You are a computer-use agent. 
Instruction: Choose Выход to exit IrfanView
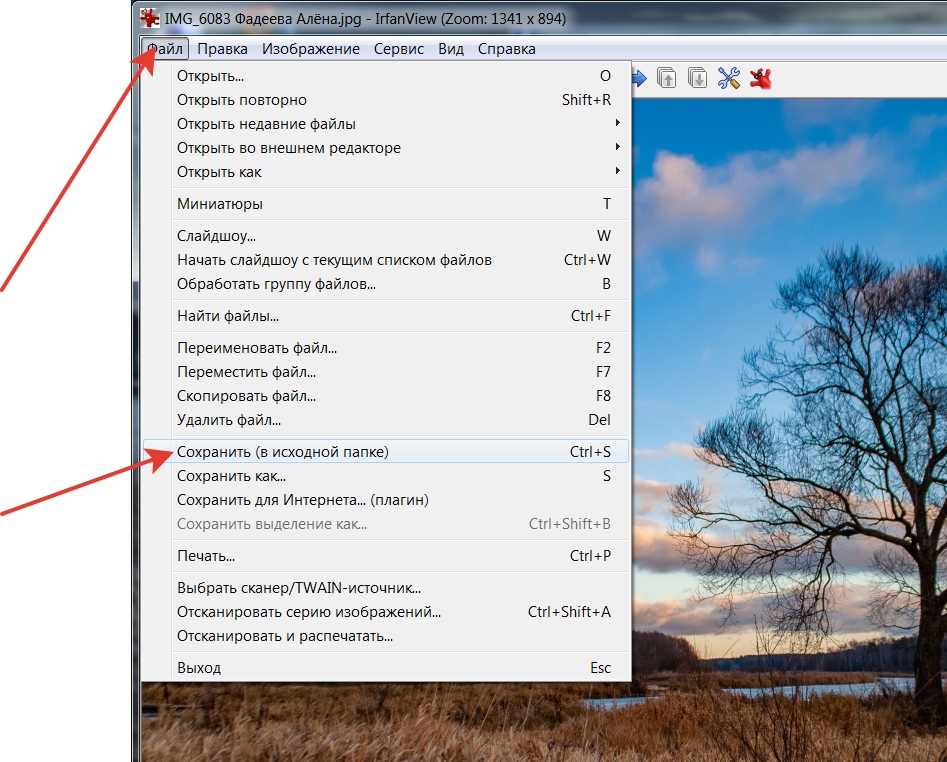tap(386, 668)
